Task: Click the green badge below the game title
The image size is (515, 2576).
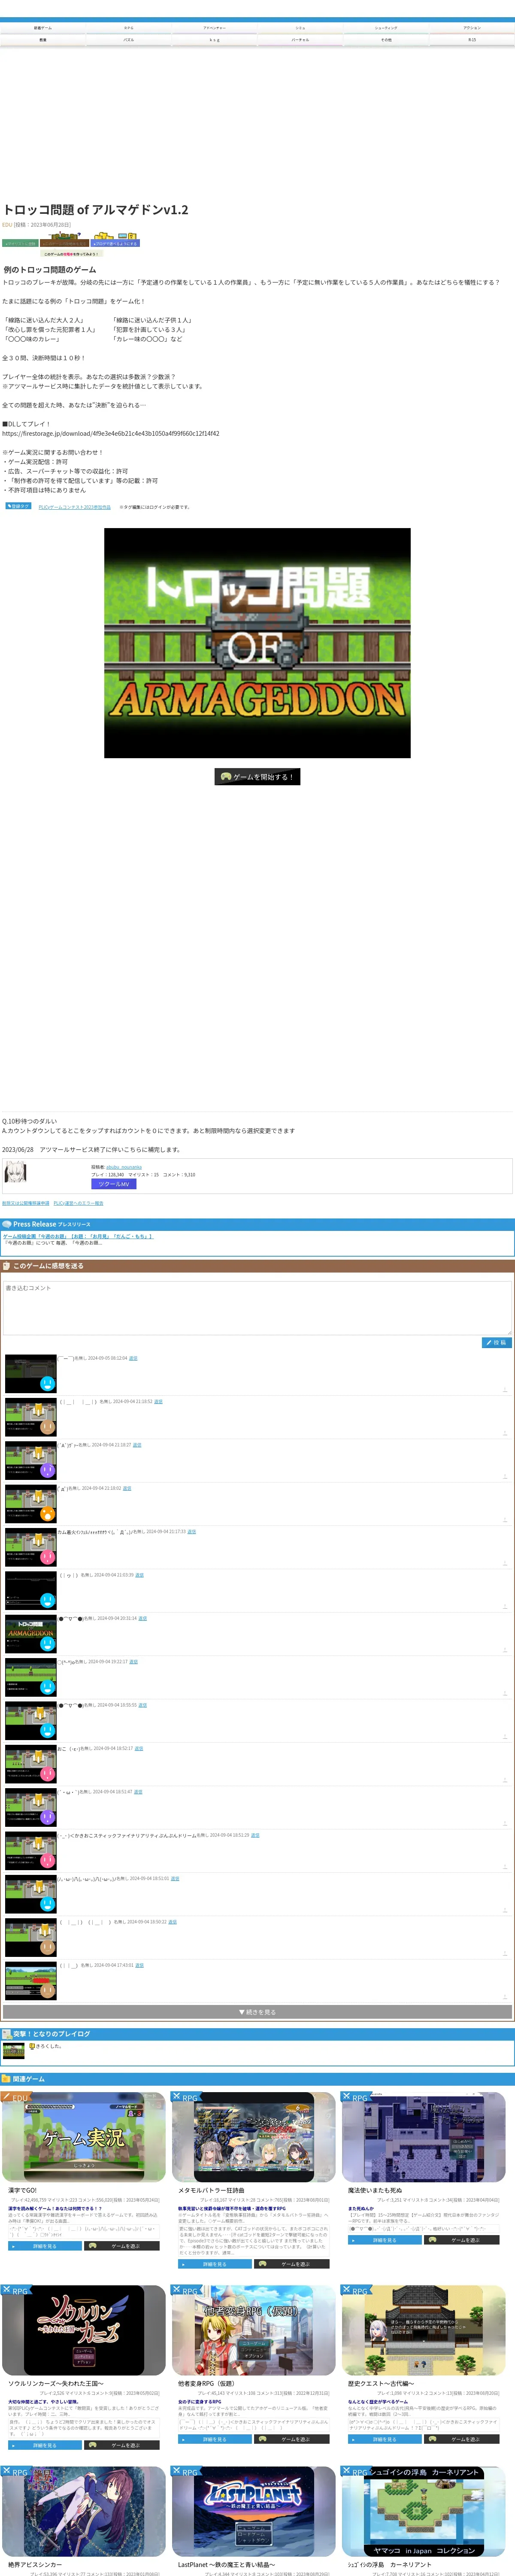Action: click(x=20, y=243)
